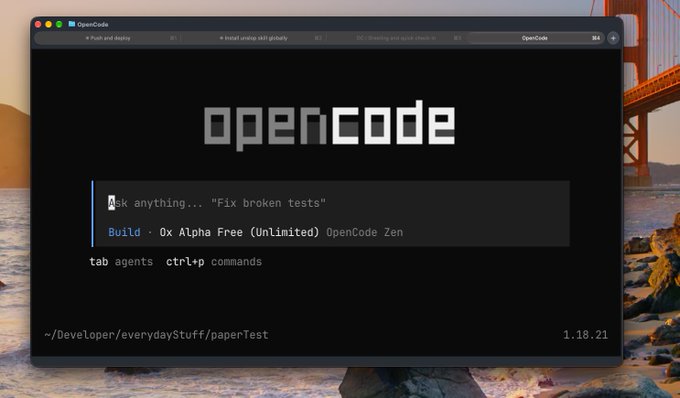
Task: Click the version number 1.18.21
Action: pyautogui.click(x=585, y=335)
